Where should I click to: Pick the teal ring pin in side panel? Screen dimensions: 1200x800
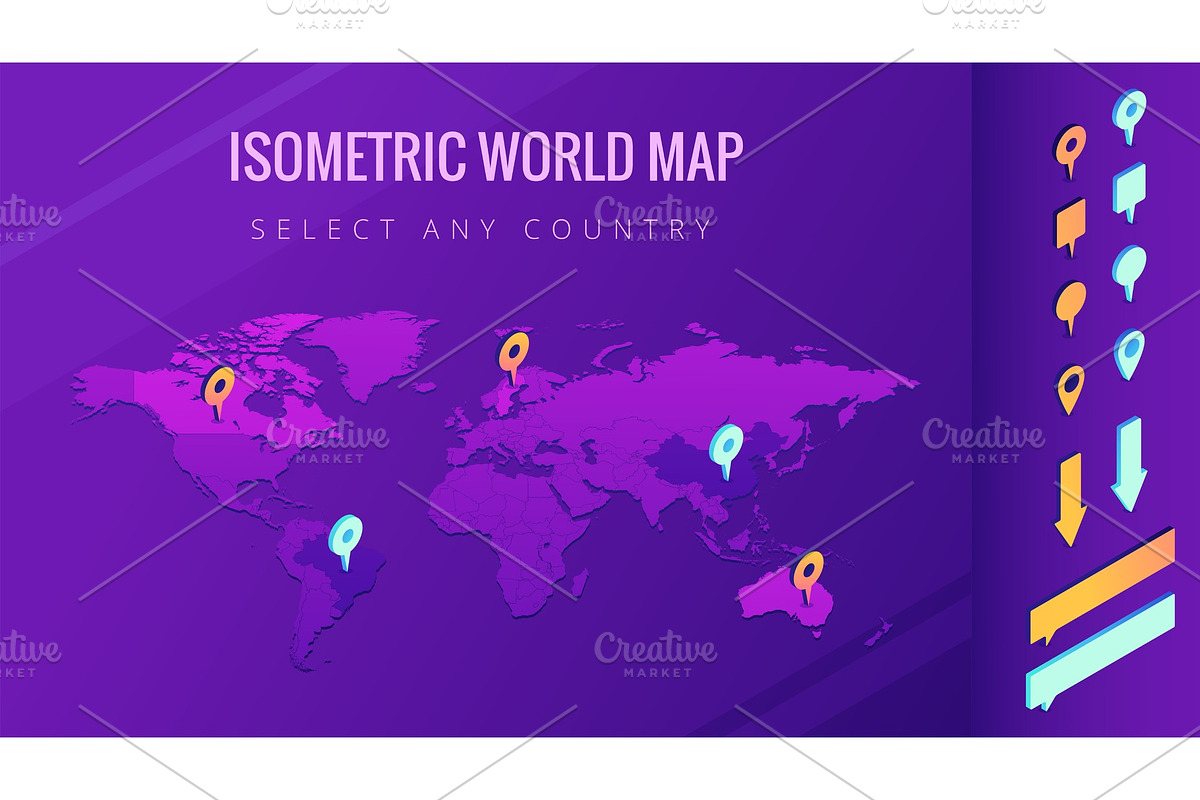1130,117
